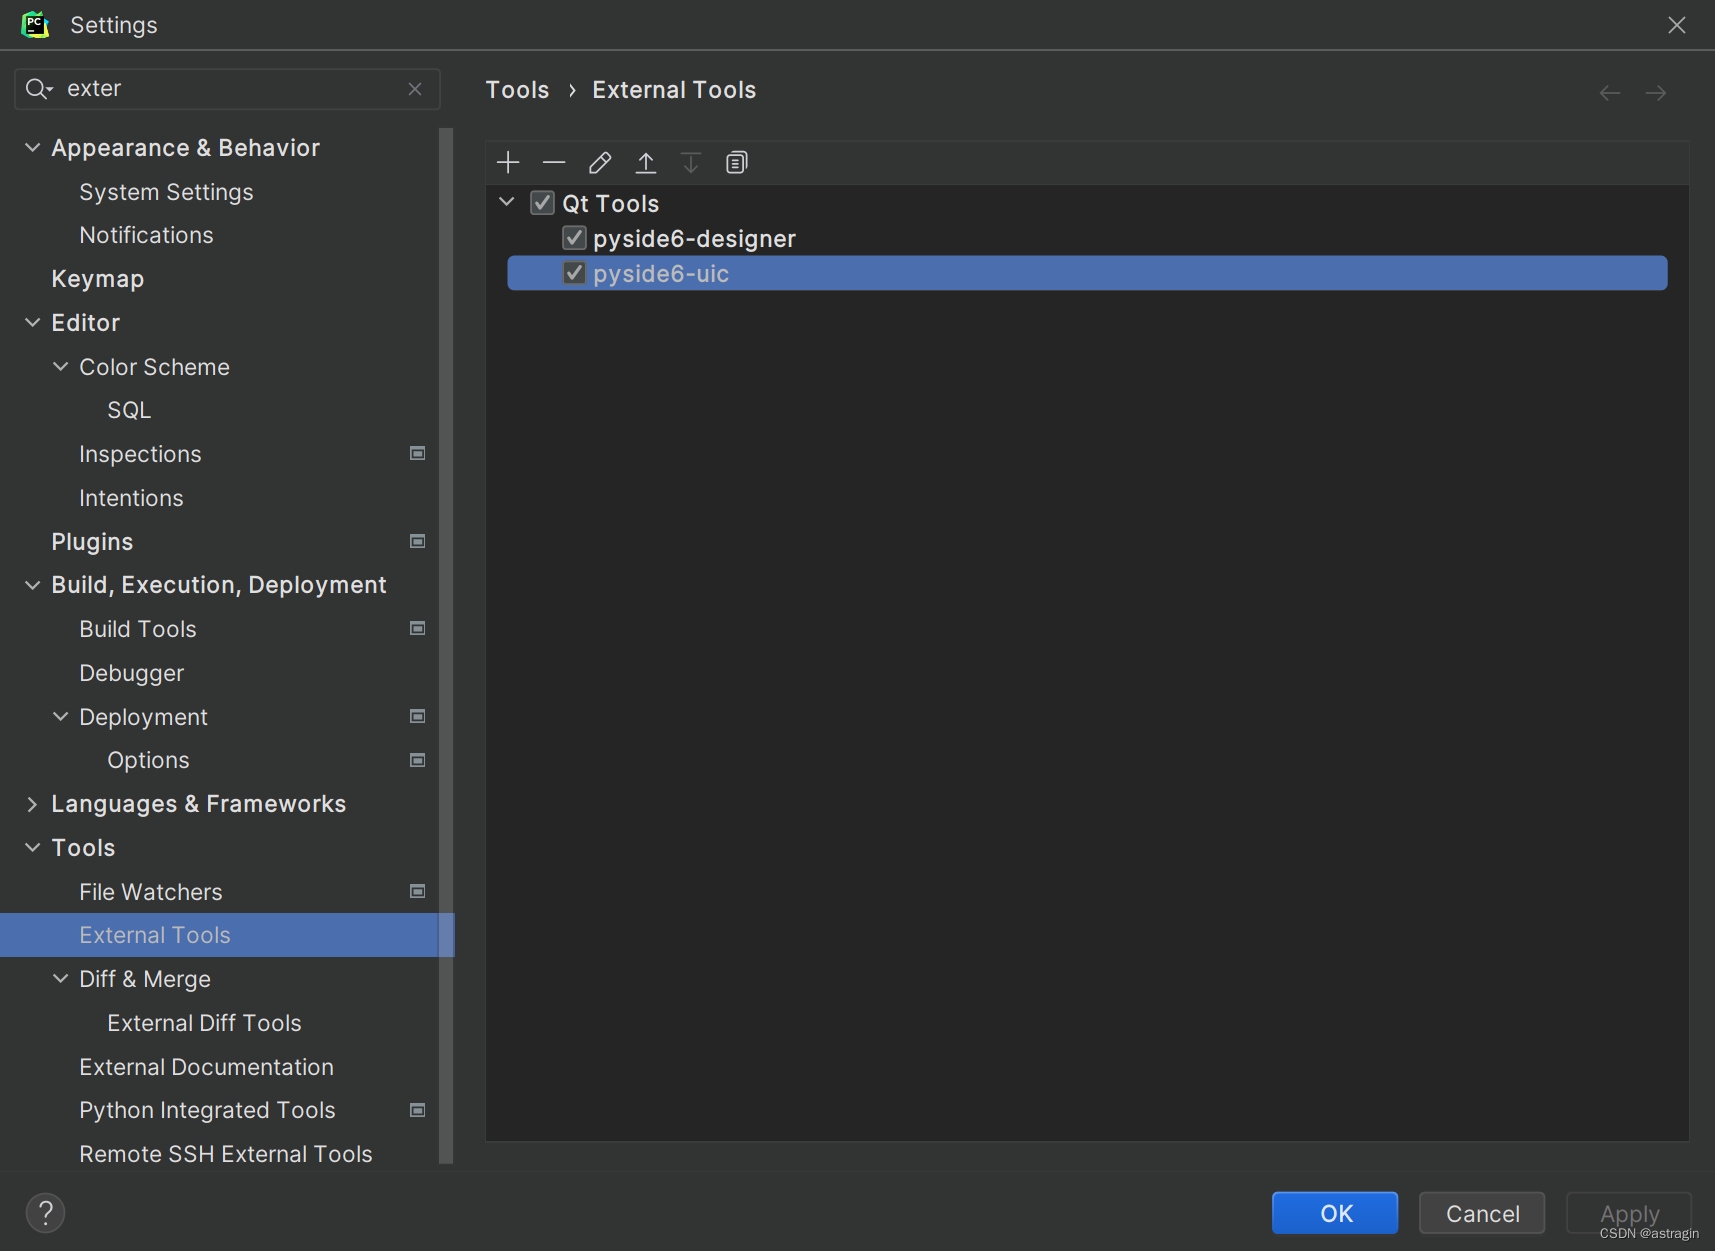Collapse the Diff & Merge node
Image resolution: width=1715 pixels, height=1251 pixels.
(x=60, y=979)
